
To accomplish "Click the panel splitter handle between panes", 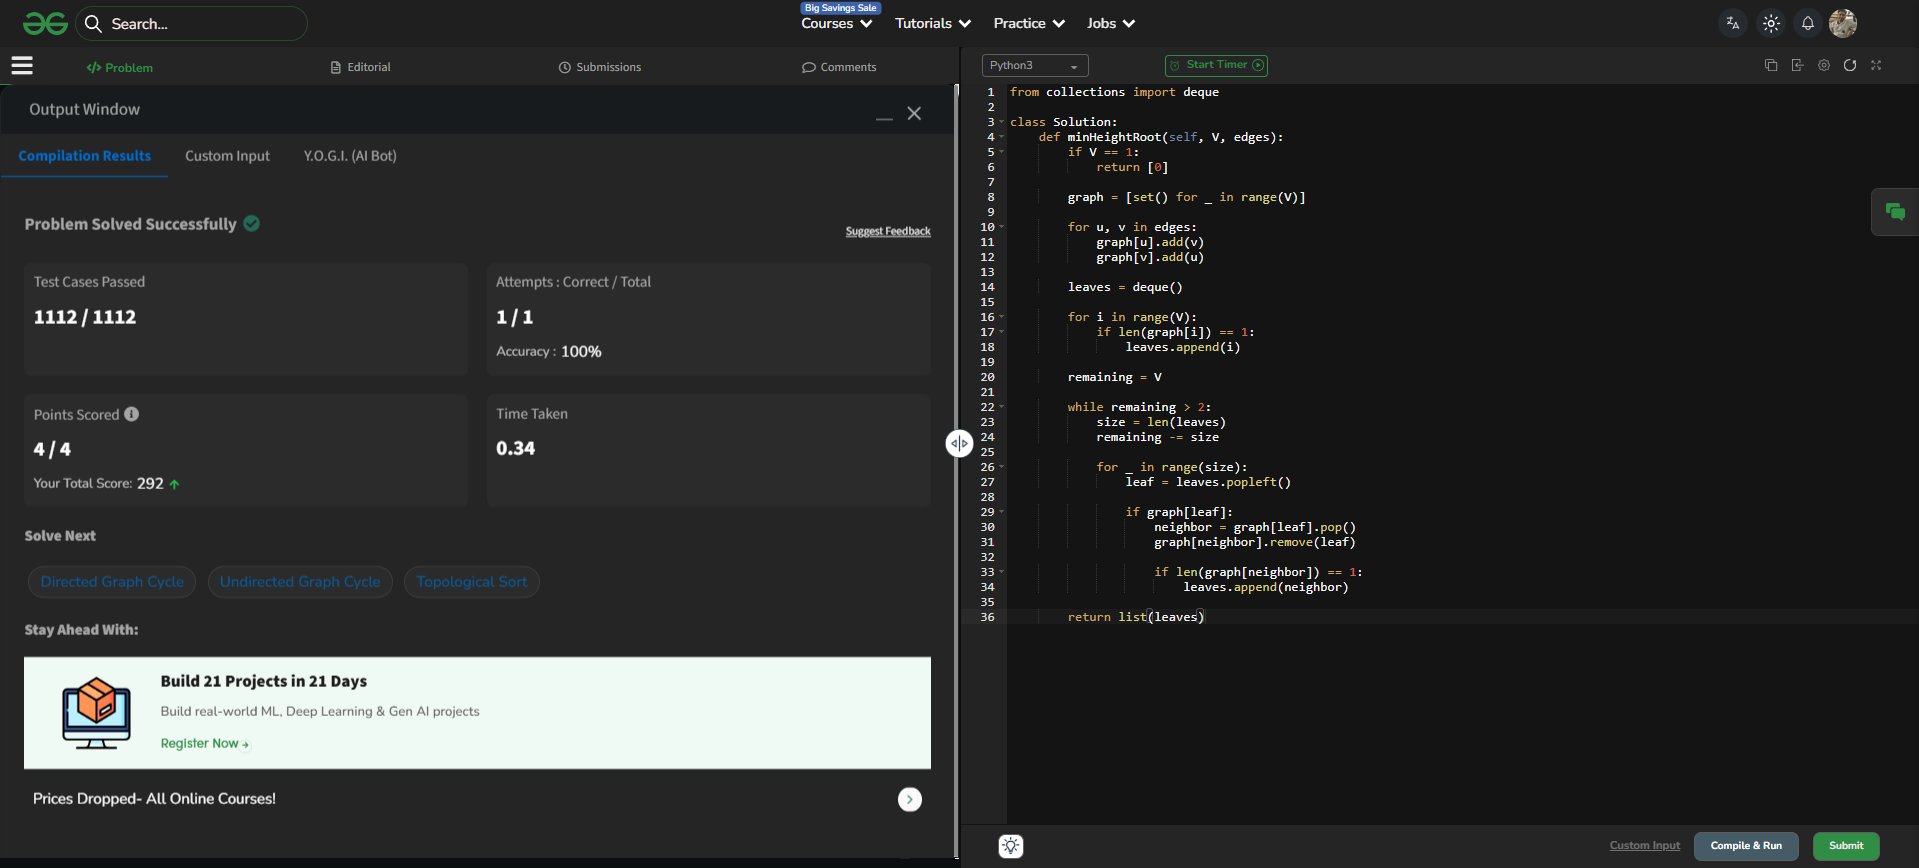I will tap(959, 444).
